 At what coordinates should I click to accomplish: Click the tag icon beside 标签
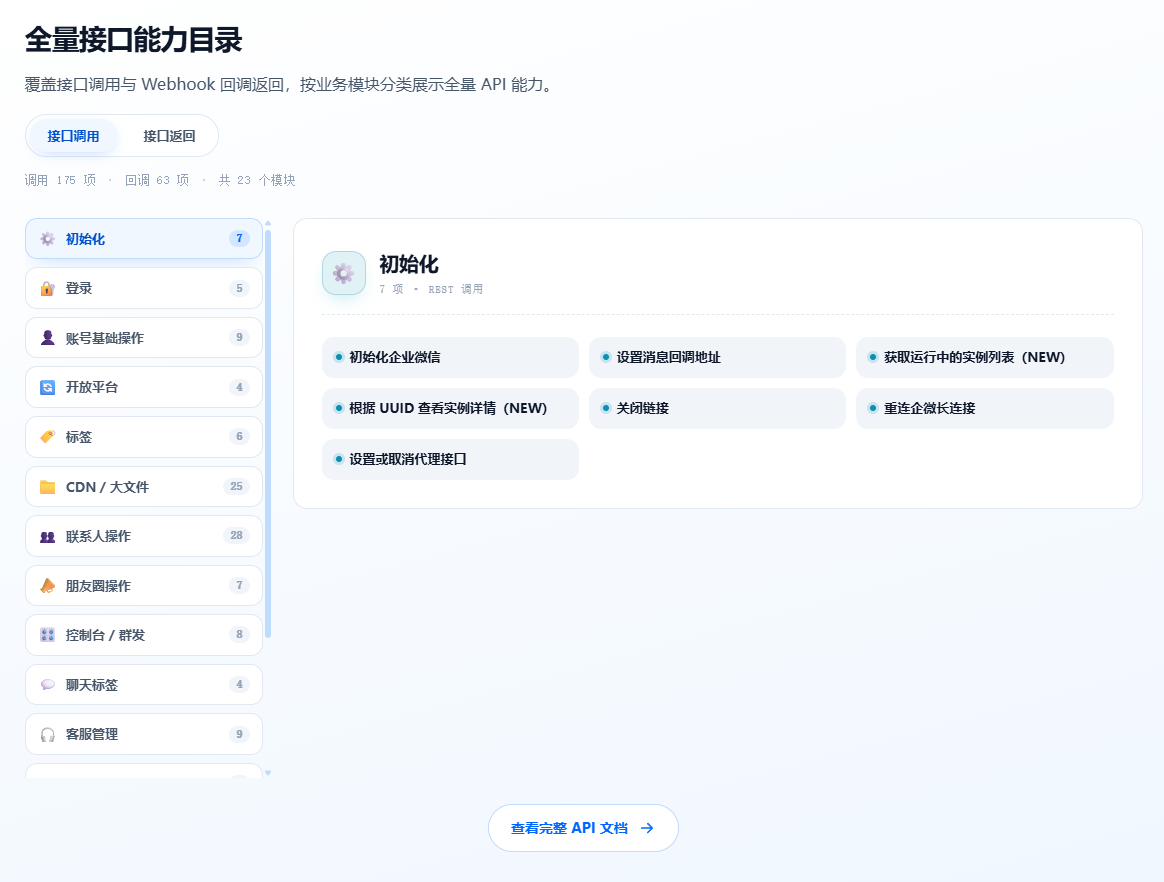tap(48, 437)
